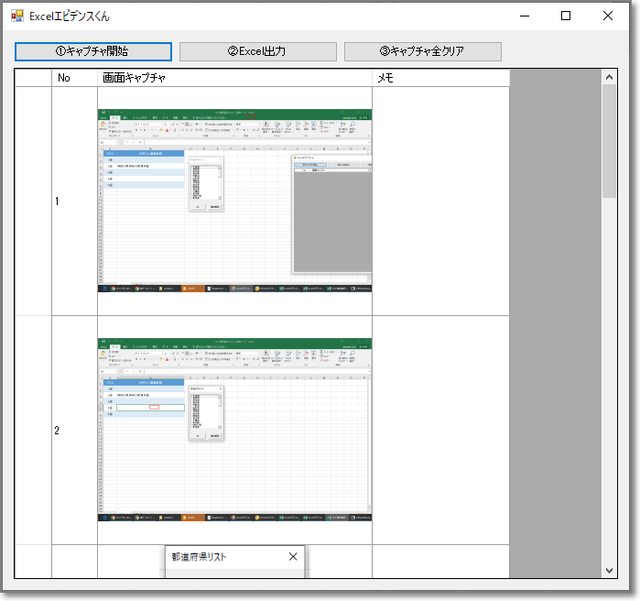The width and height of the screenshot is (640, 601).
Task: Click the メモ cell of row 2
Action: 440,430
